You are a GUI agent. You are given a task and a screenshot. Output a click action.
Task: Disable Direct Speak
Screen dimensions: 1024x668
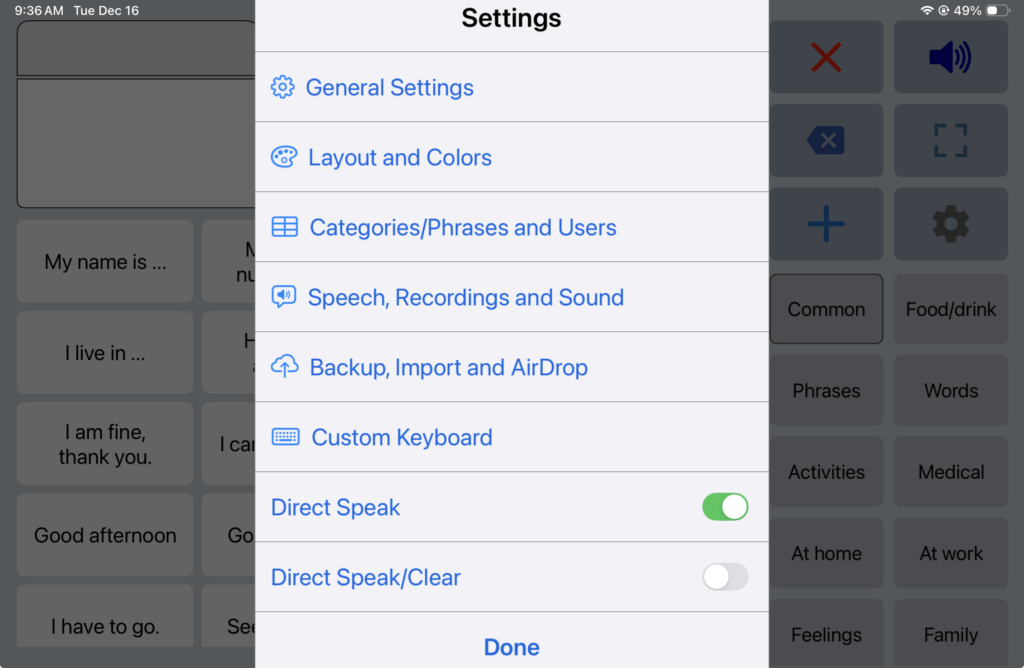(725, 507)
